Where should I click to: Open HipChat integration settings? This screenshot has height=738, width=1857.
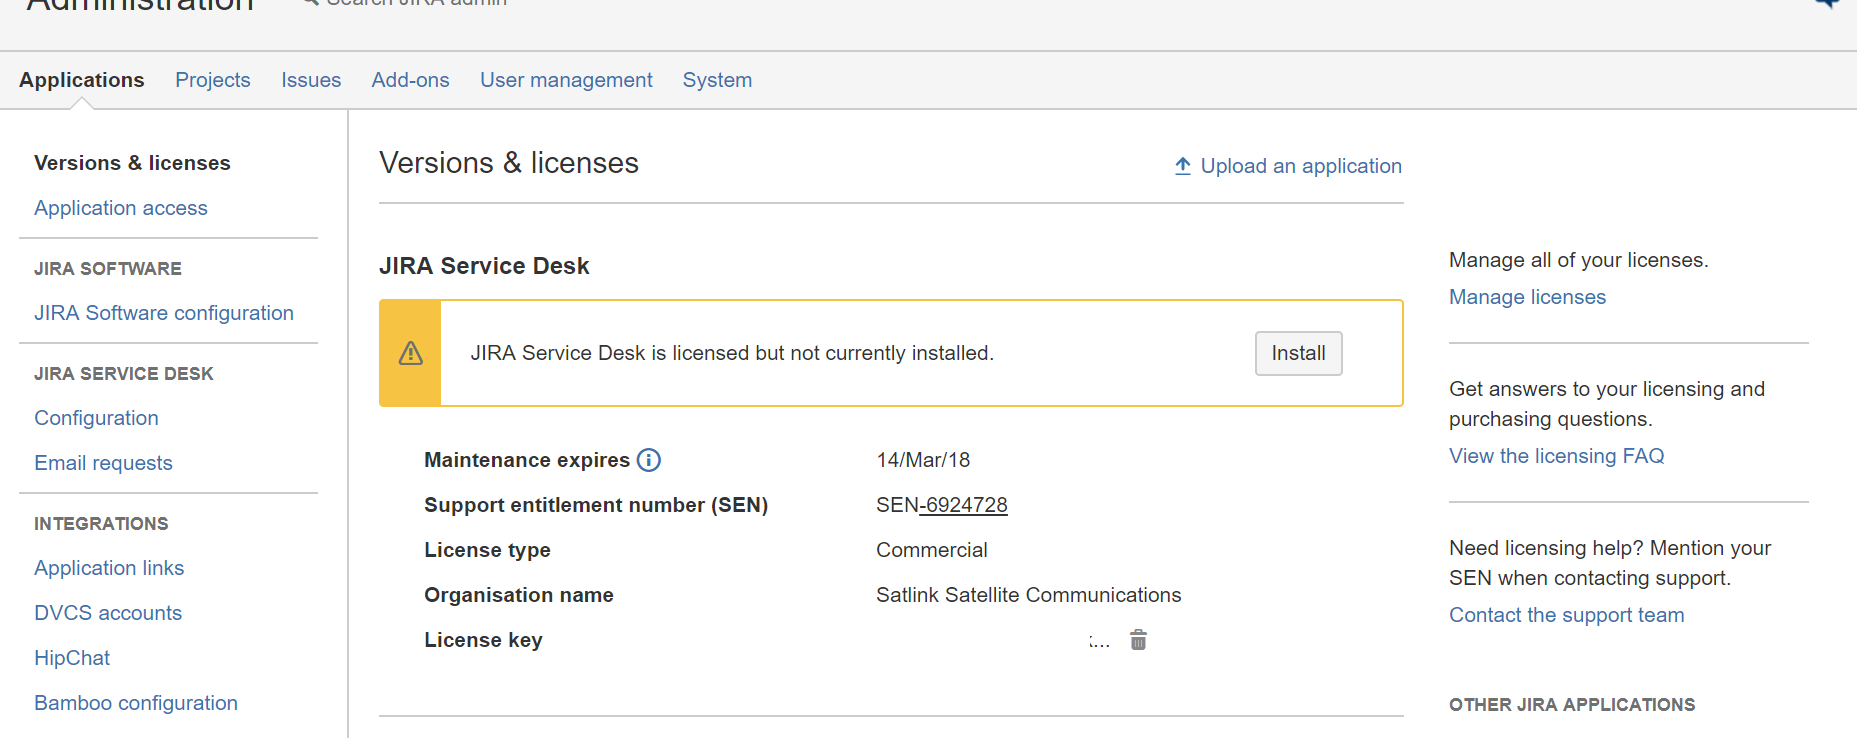coord(72,658)
